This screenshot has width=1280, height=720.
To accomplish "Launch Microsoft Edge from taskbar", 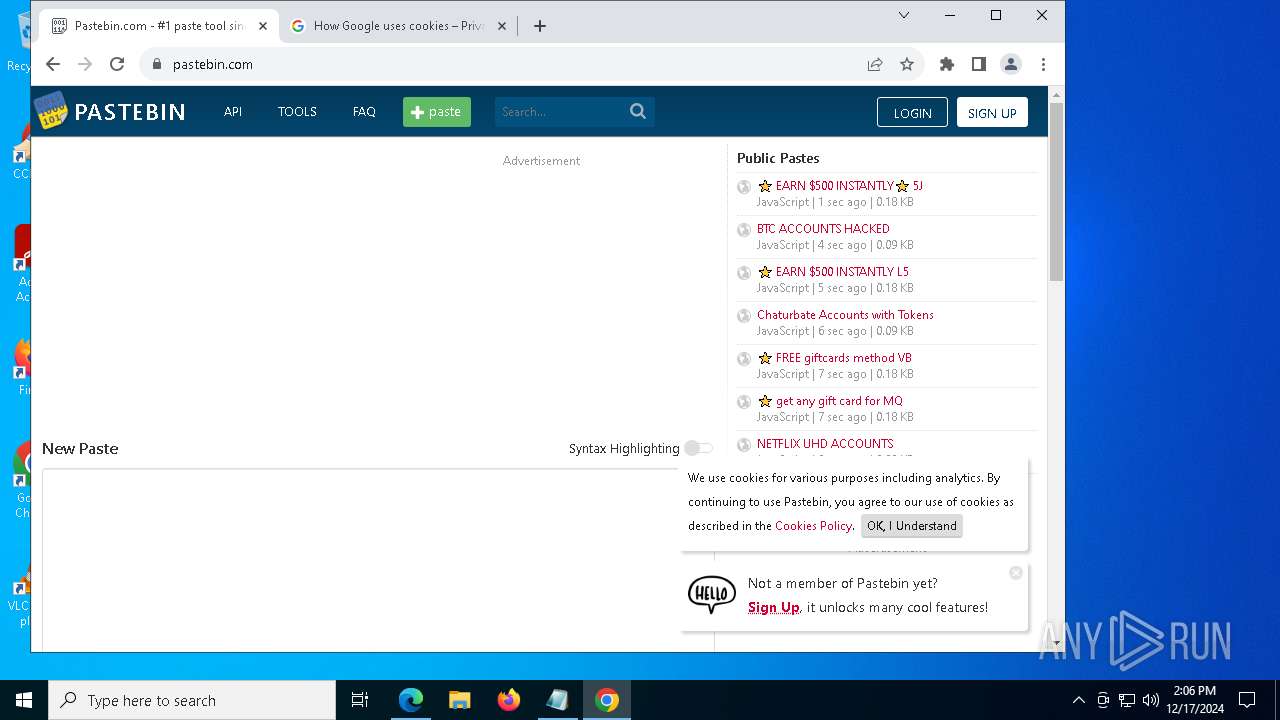I will click(411, 700).
